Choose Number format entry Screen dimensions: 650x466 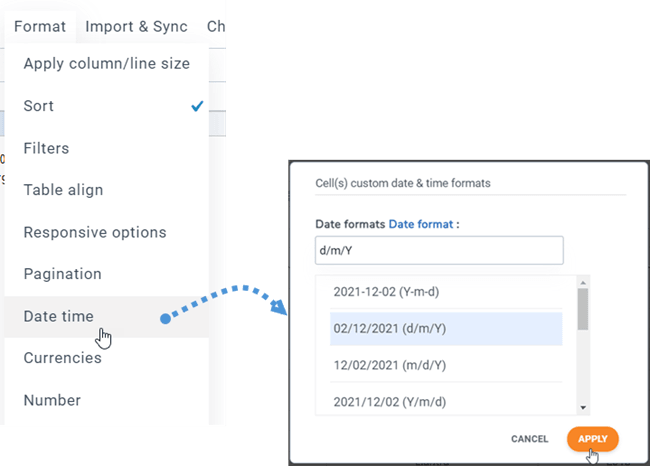click(x=52, y=400)
